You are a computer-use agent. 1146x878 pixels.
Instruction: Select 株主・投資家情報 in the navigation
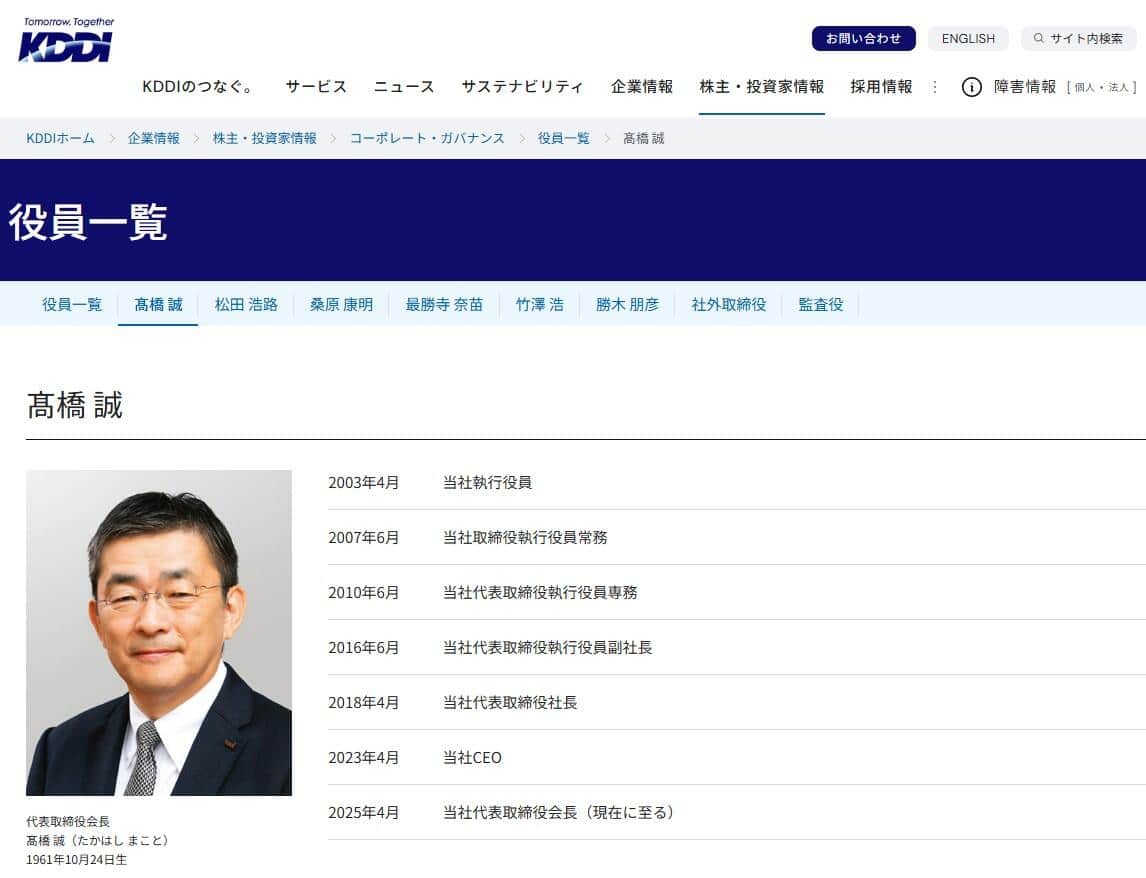pyautogui.click(x=764, y=87)
